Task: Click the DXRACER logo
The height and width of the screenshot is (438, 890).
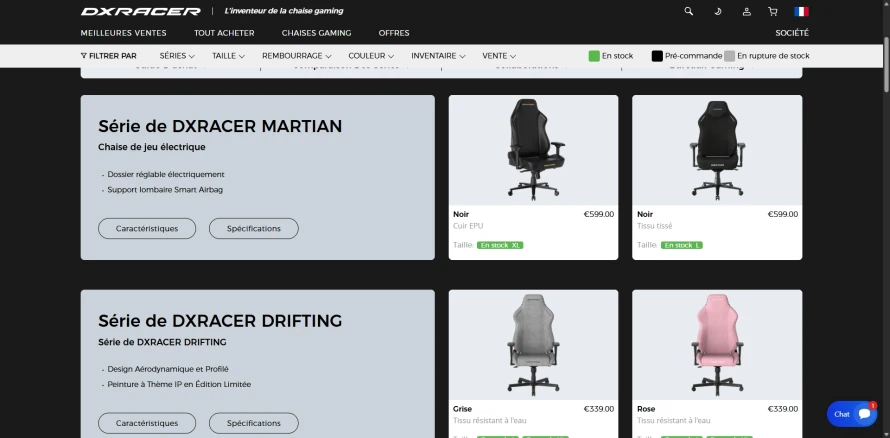Action: pyautogui.click(x=140, y=11)
